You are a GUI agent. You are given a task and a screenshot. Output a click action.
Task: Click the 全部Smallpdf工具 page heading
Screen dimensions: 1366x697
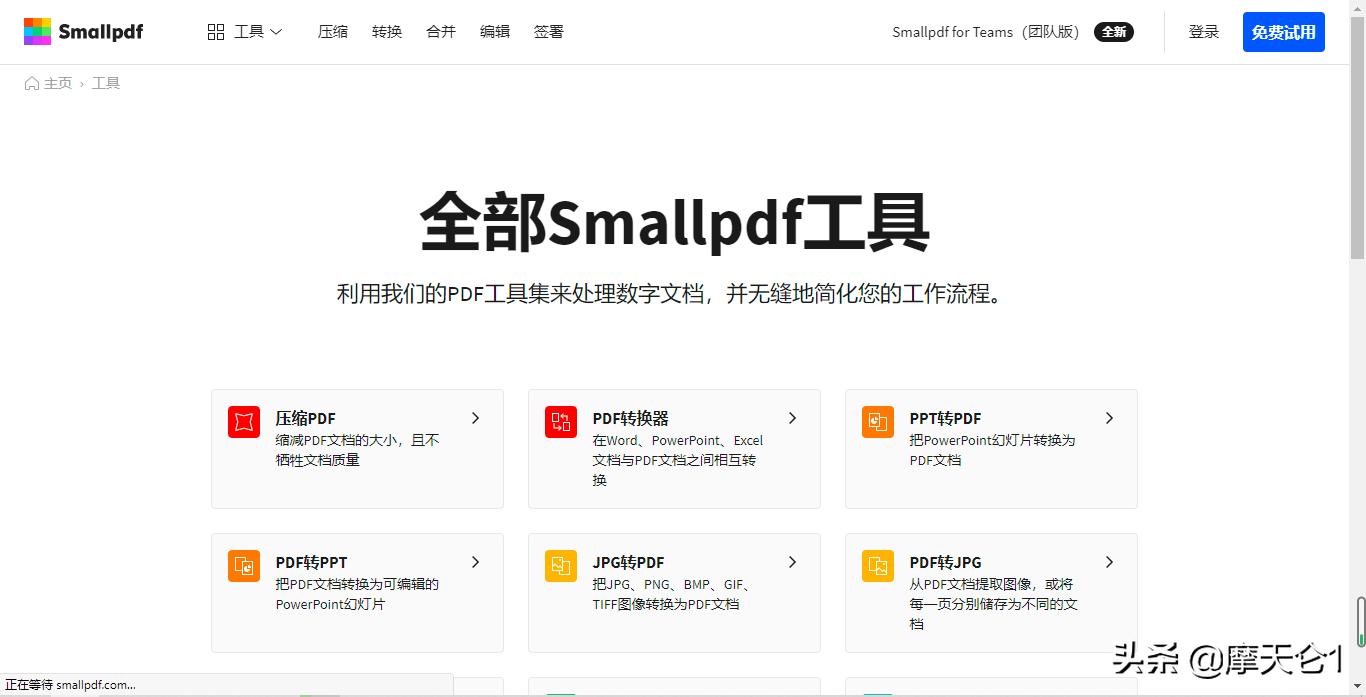675,221
